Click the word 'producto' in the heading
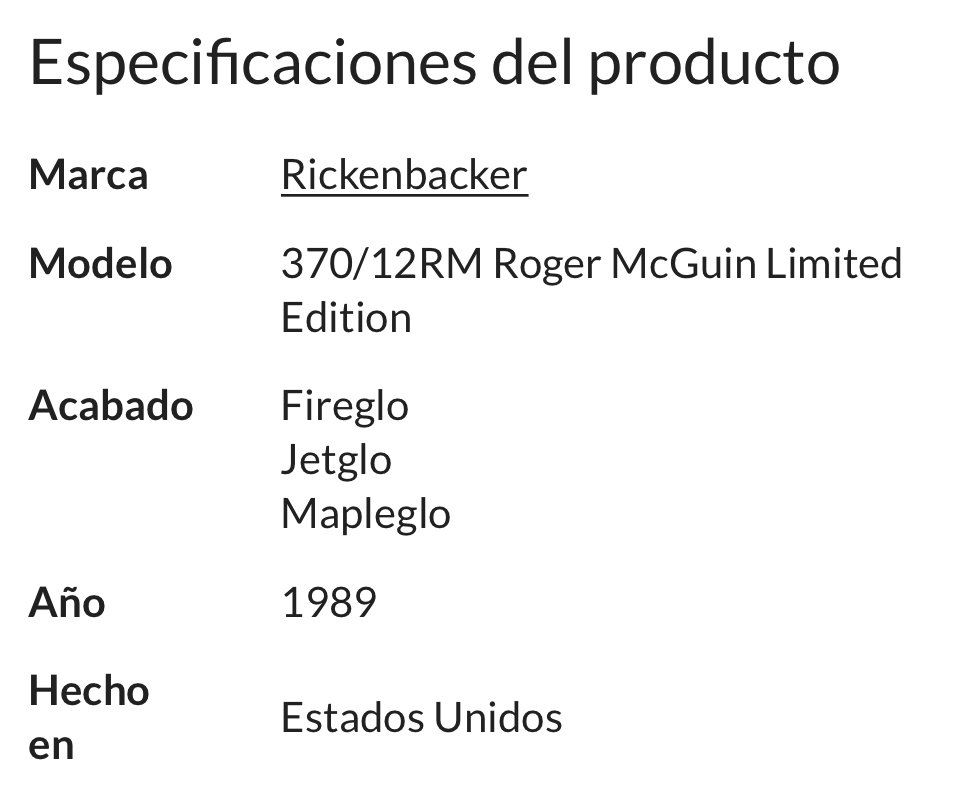The height and width of the screenshot is (785, 960). 713,62
